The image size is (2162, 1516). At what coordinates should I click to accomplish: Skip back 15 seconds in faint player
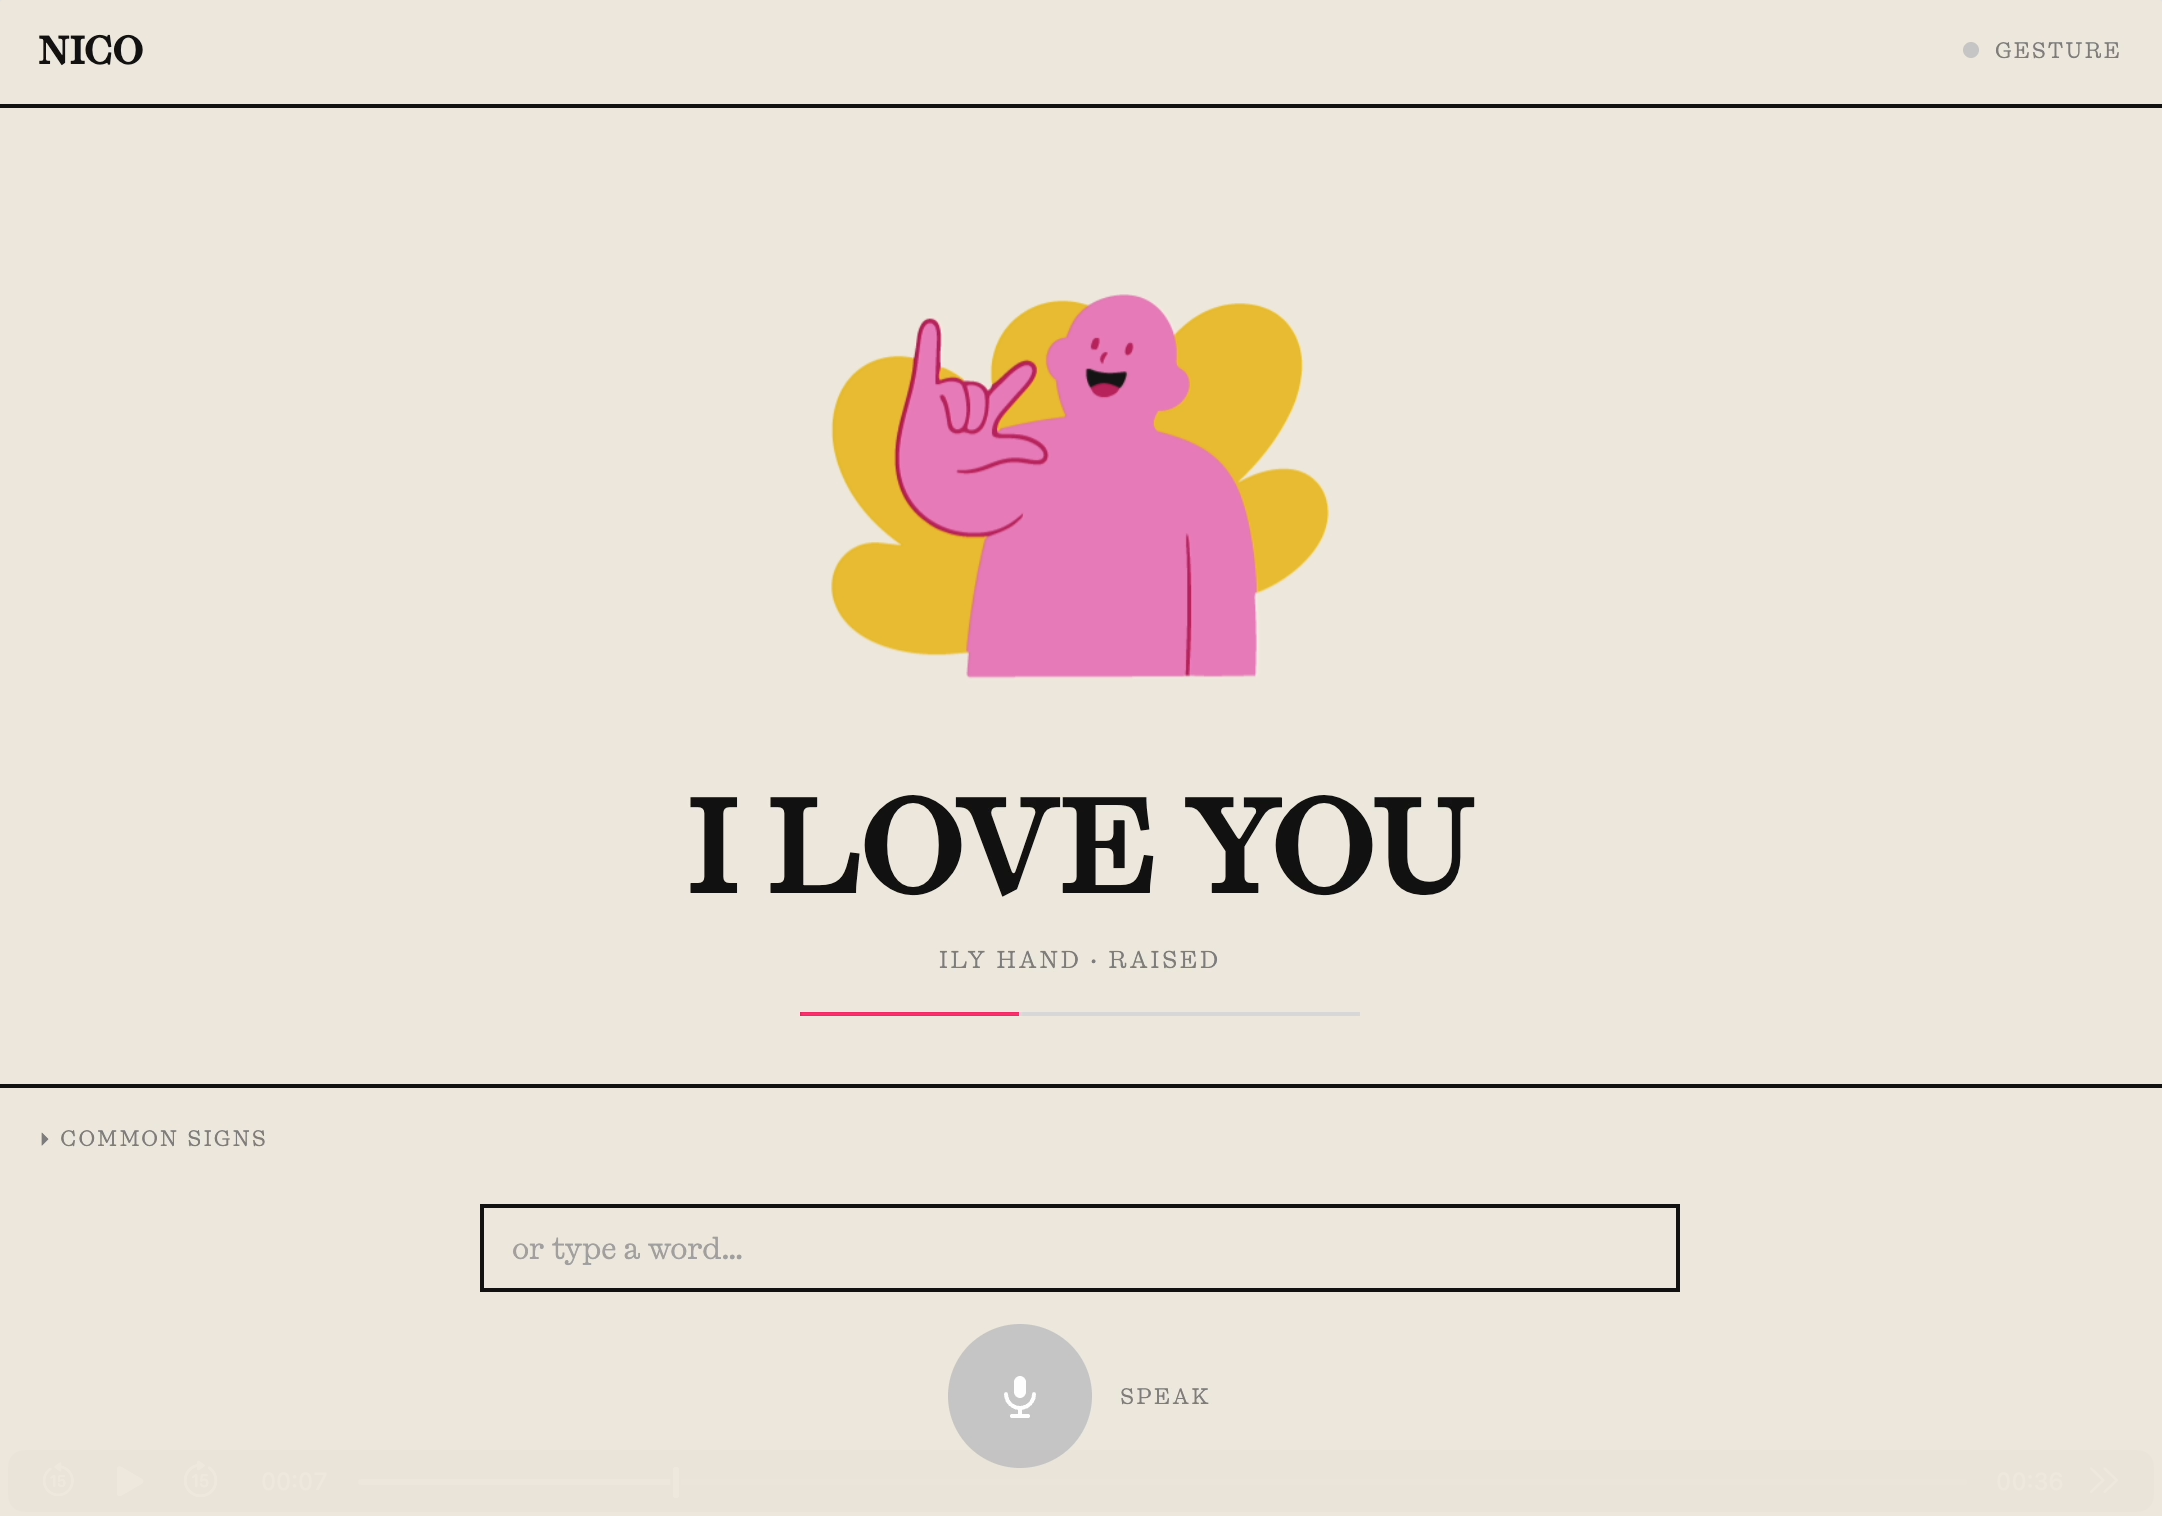(x=58, y=1480)
